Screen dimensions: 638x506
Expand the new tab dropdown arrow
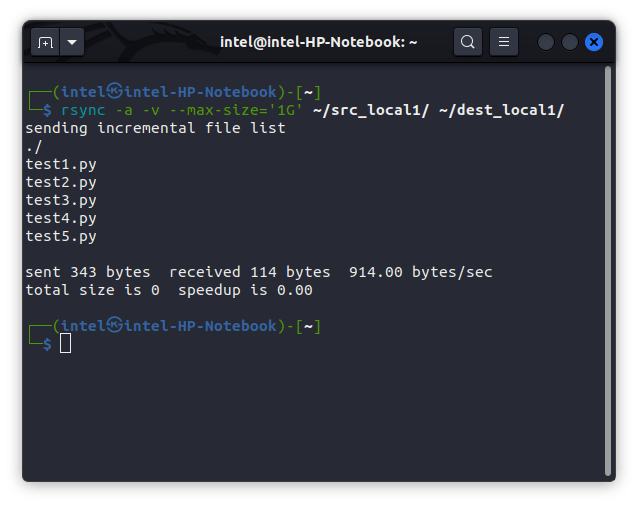(72, 42)
